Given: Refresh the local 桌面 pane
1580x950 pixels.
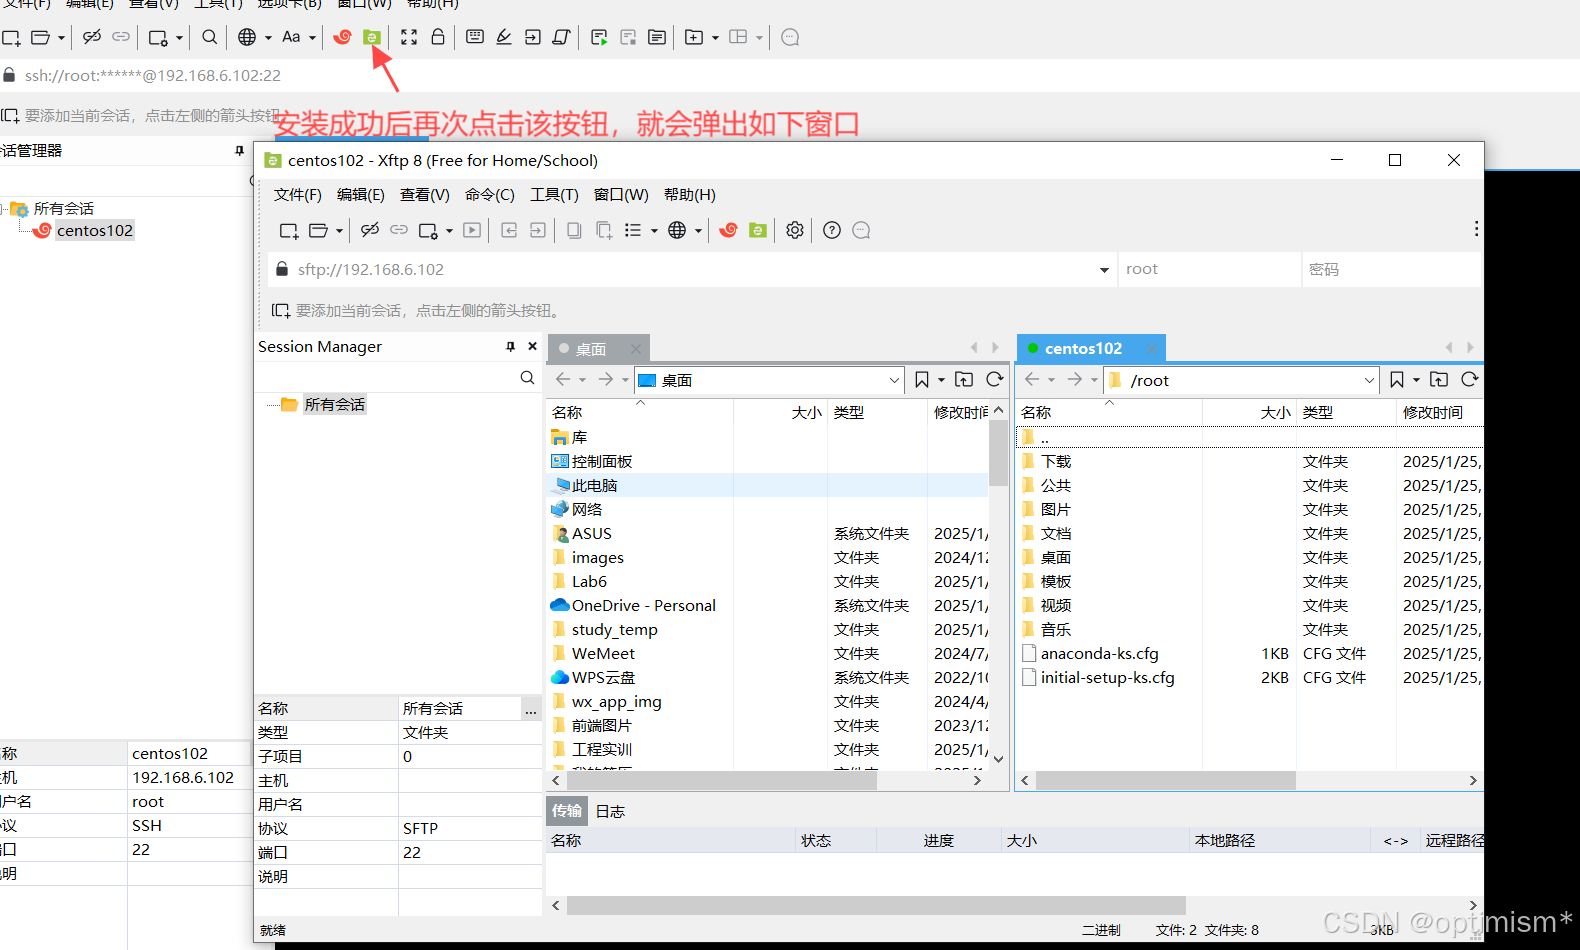Looking at the screenshot, I should pos(995,379).
